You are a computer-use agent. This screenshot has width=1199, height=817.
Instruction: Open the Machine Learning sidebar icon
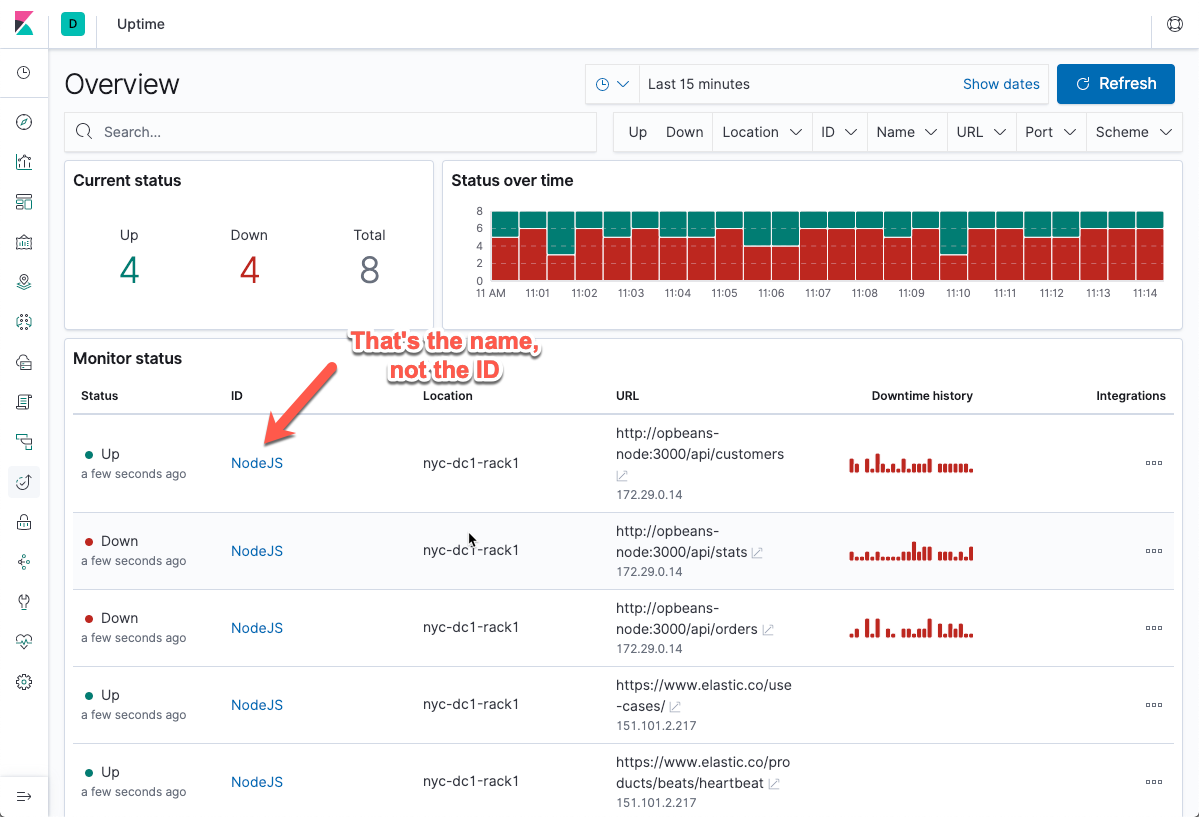tap(23, 321)
